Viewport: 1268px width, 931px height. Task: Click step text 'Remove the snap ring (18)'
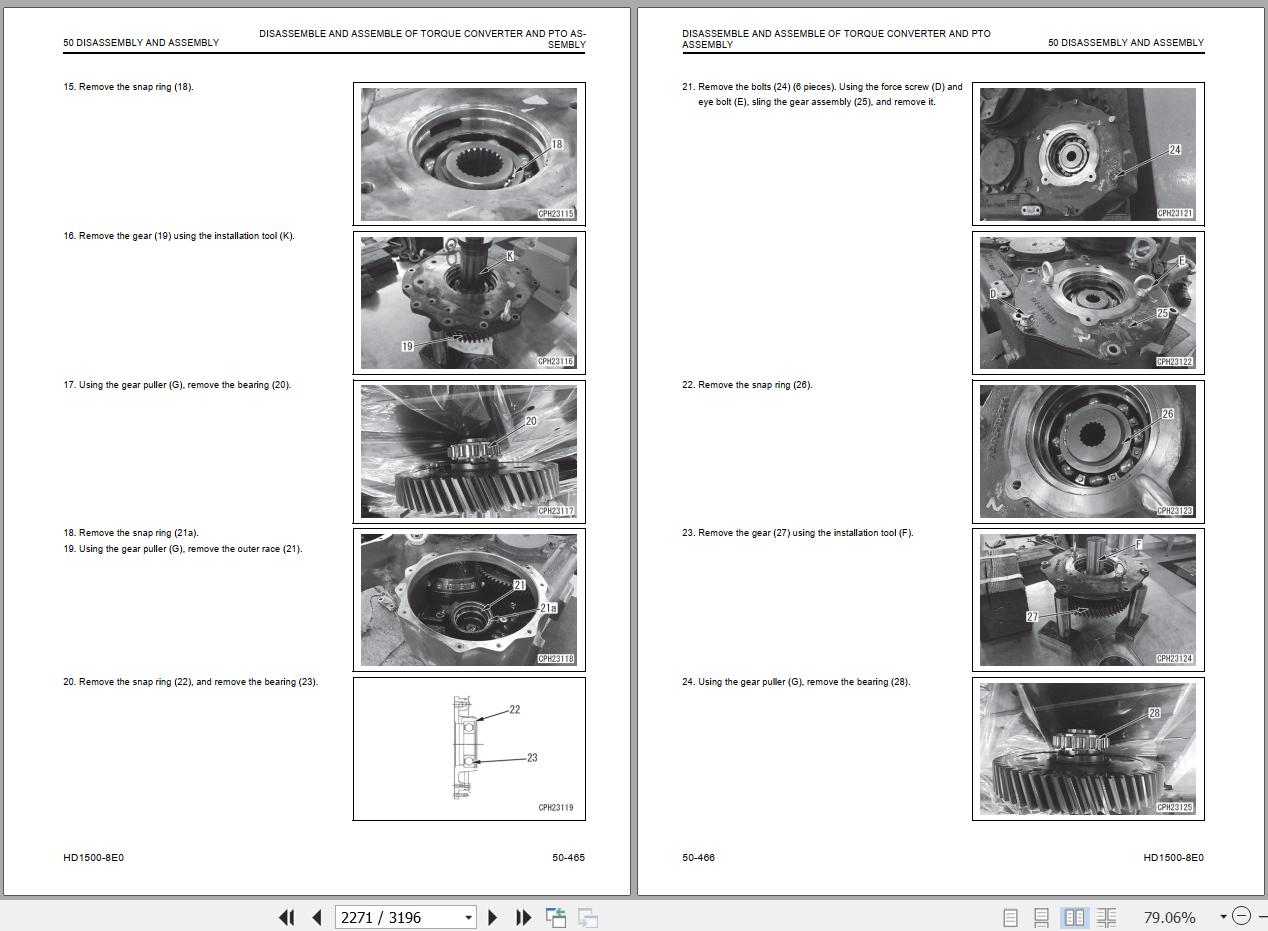click(x=136, y=87)
